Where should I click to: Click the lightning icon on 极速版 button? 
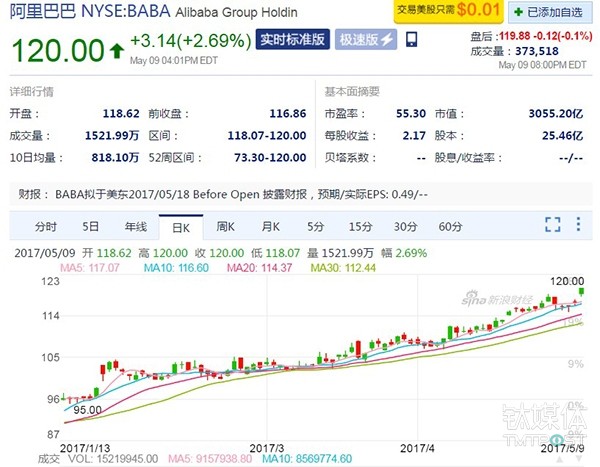(x=387, y=41)
